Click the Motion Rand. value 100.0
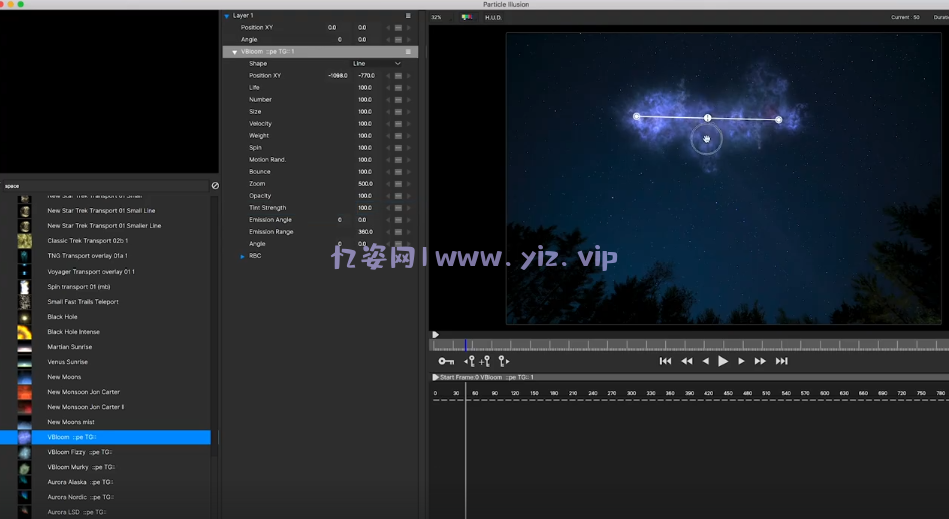 365,160
